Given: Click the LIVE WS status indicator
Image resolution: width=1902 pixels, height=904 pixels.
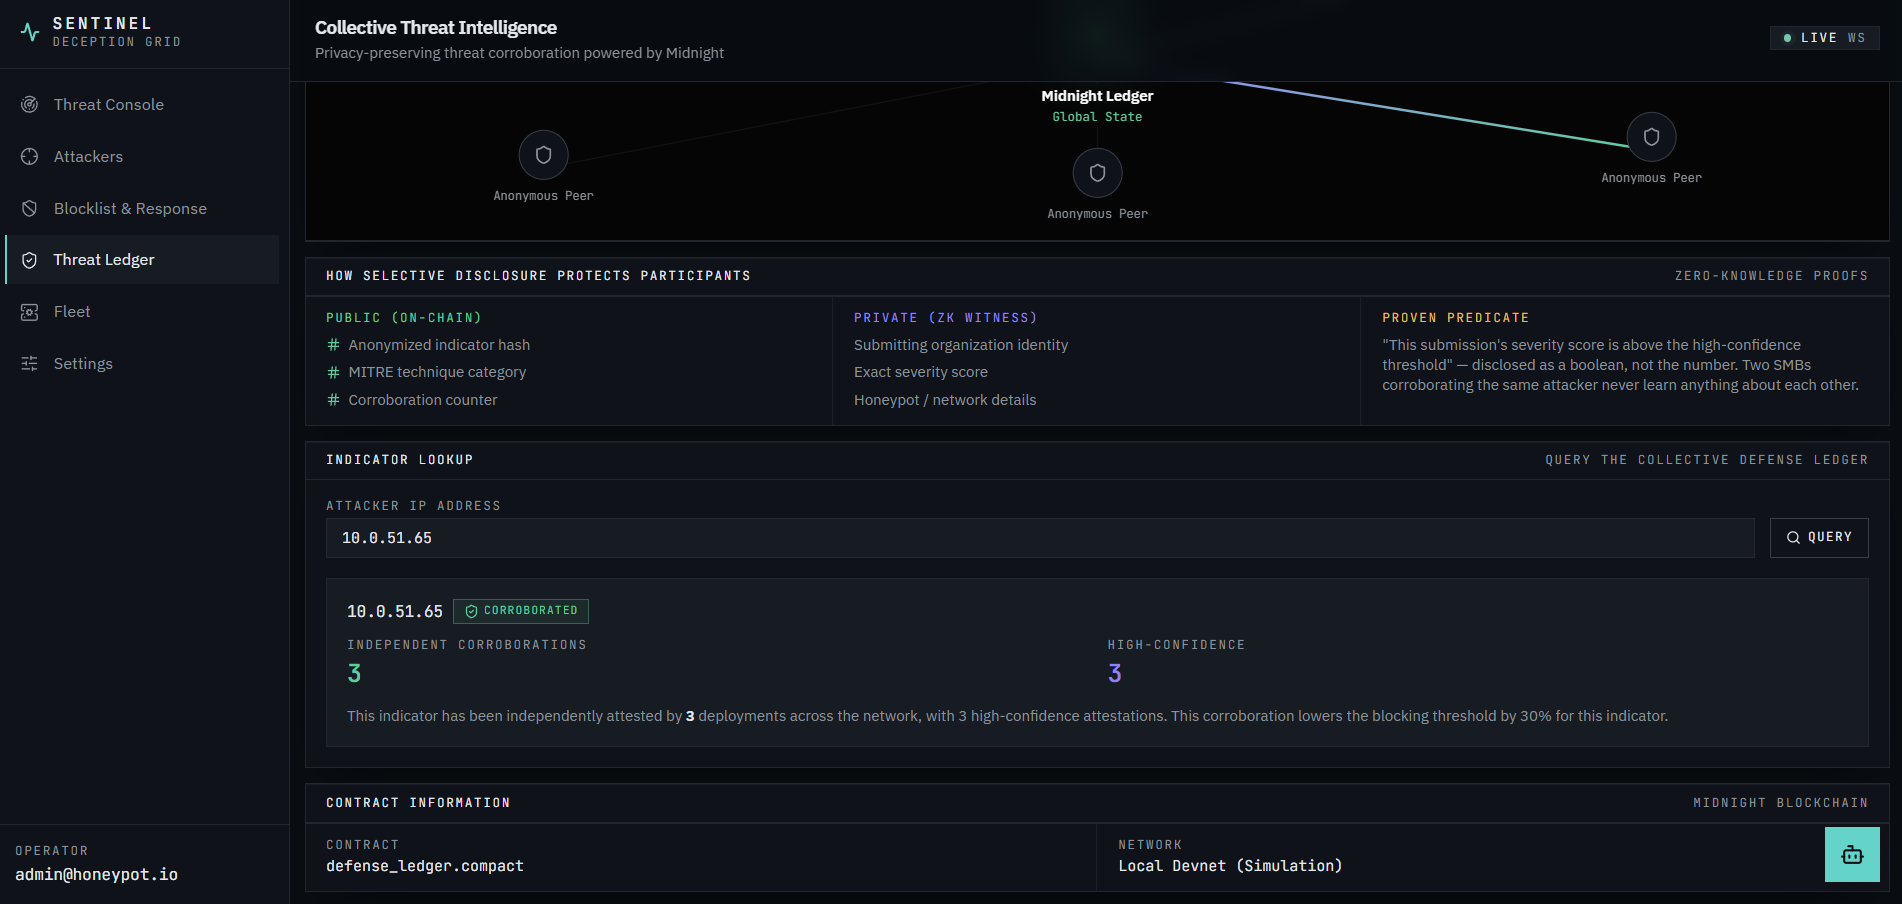Looking at the screenshot, I should [1824, 38].
